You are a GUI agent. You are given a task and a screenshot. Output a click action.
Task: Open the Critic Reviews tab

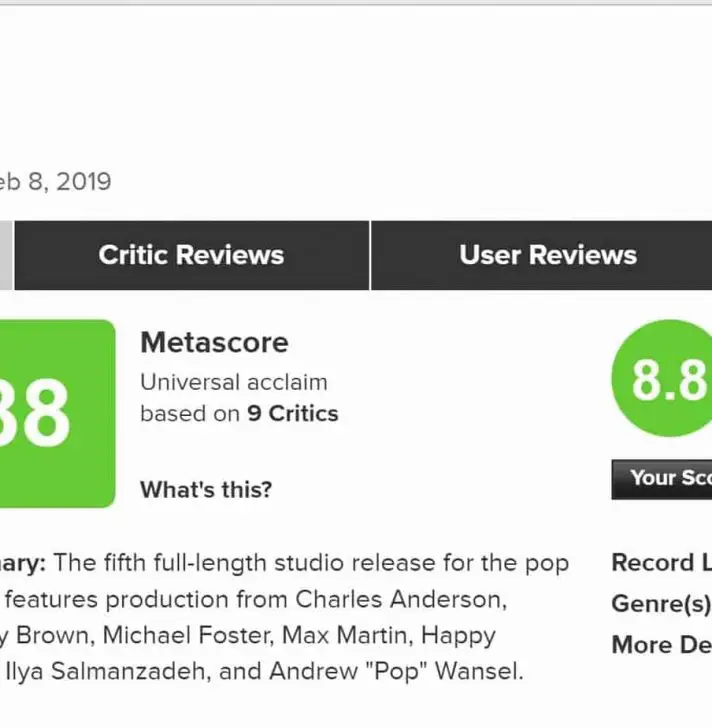(191, 255)
